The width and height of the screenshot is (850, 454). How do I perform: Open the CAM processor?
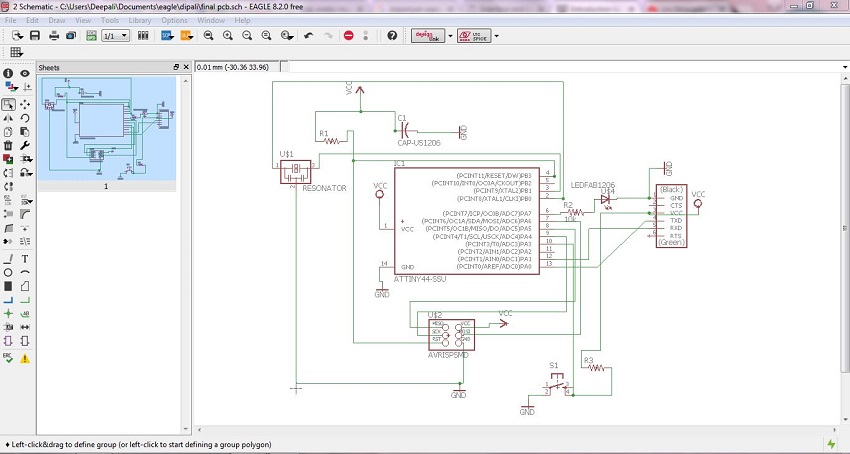click(x=71, y=35)
